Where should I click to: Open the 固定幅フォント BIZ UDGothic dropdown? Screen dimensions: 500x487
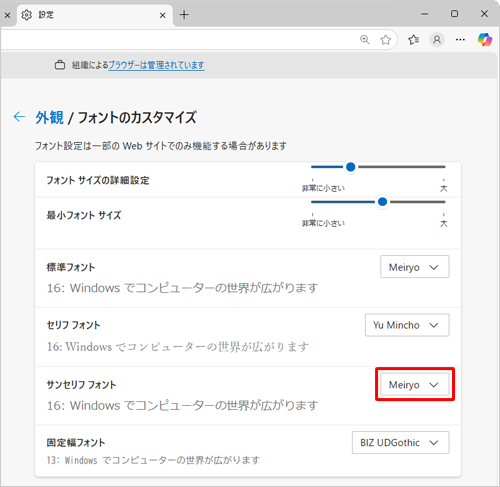[x=401, y=442]
